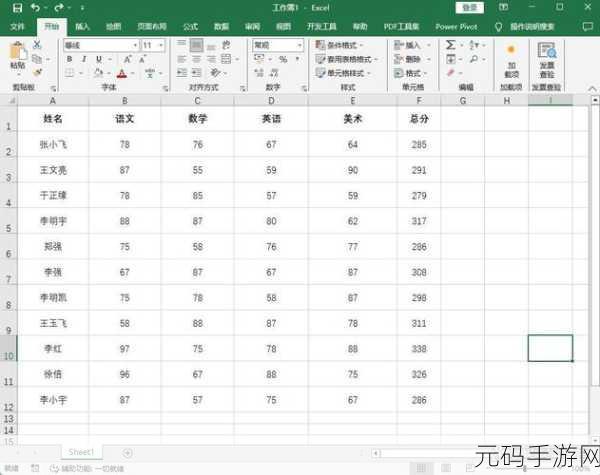The image size is (600, 475).
Task: Open the number format combo box
Action: [x=278, y=45]
